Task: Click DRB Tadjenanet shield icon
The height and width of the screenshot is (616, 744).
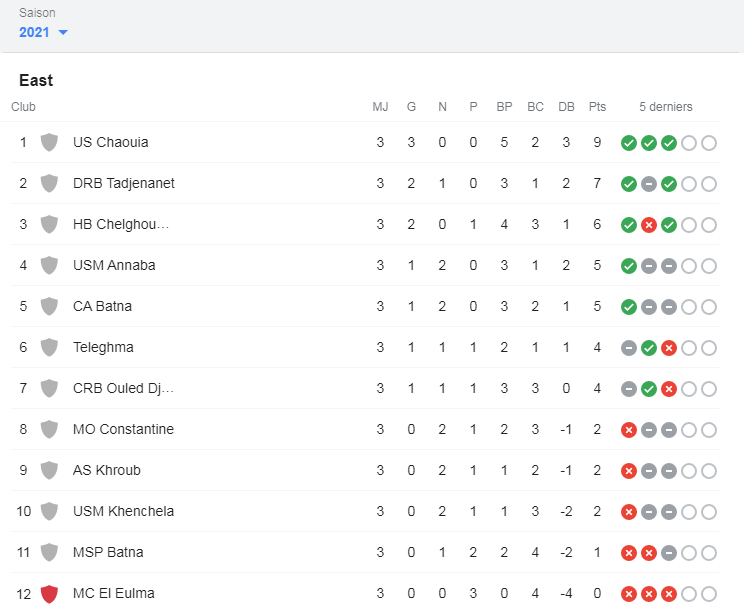Action: click(49, 183)
